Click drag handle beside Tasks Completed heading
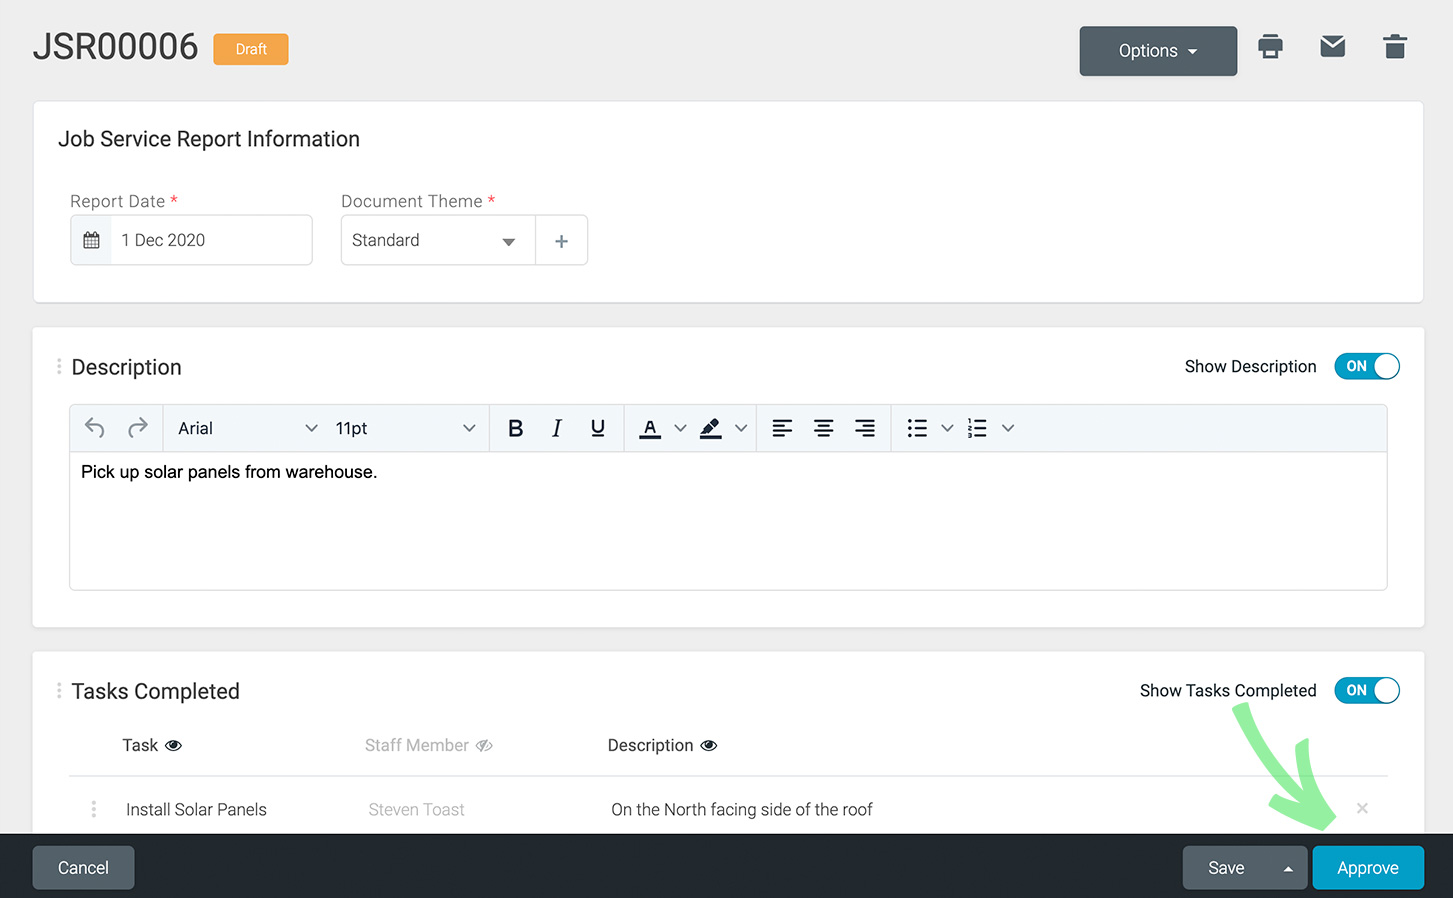 click(x=59, y=691)
